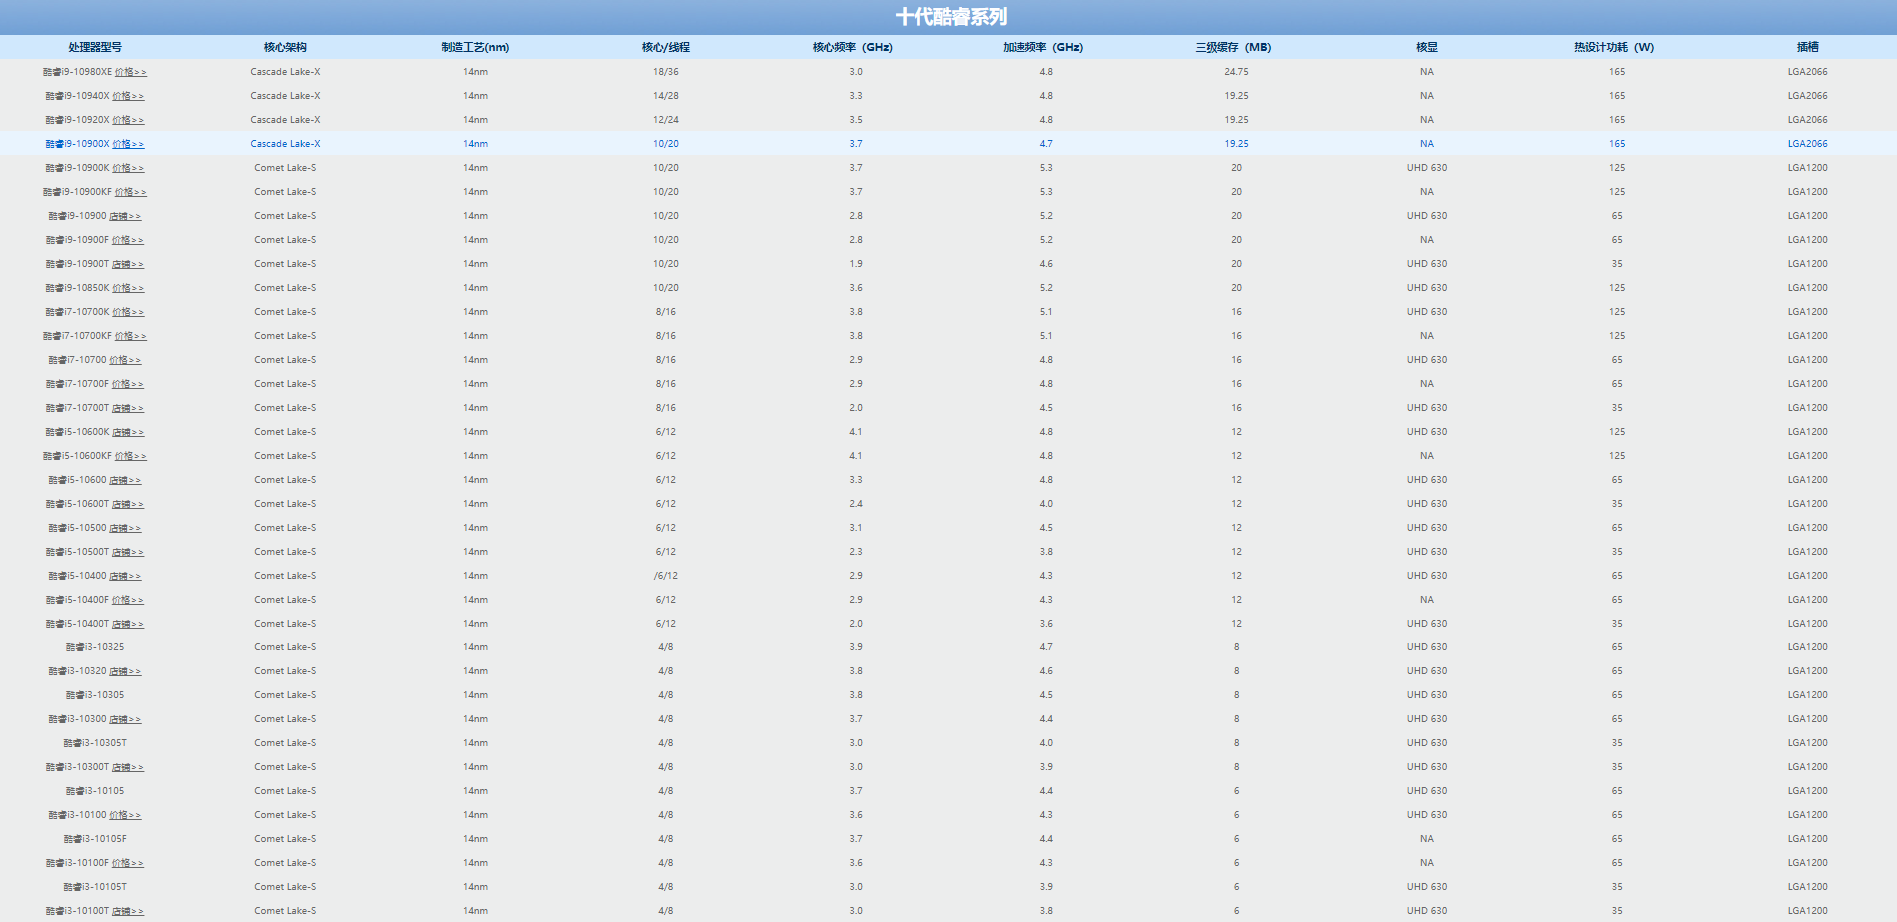Visit the 店铺>> link for 酷睿i5-10500

pyautogui.click(x=125, y=528)
